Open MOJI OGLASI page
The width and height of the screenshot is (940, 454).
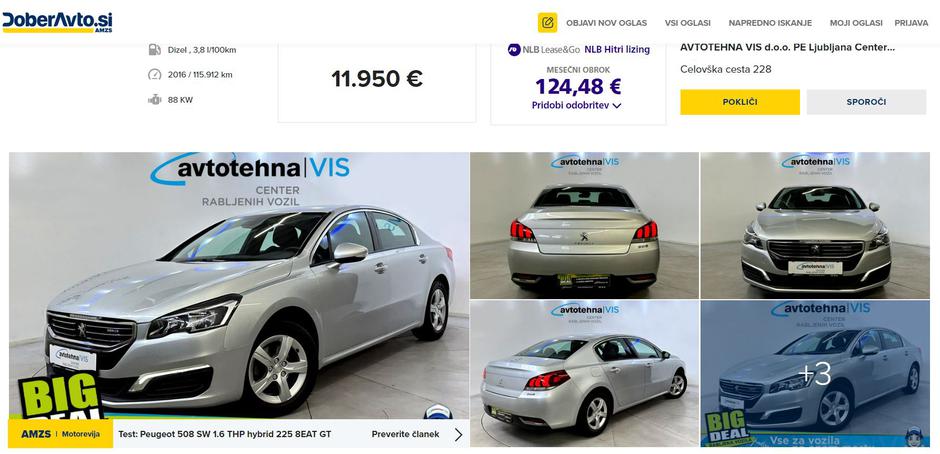click(x=856, y=23)
